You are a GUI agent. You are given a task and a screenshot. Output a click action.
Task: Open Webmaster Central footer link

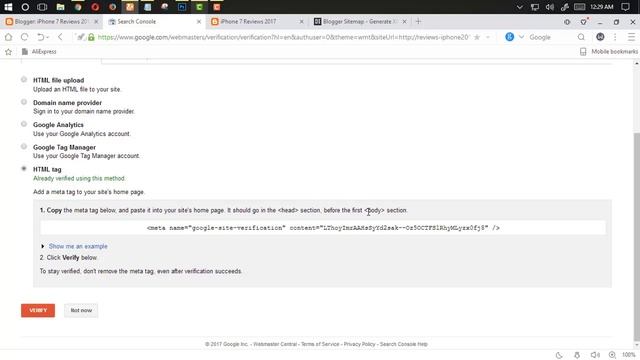tap(275, 344)
